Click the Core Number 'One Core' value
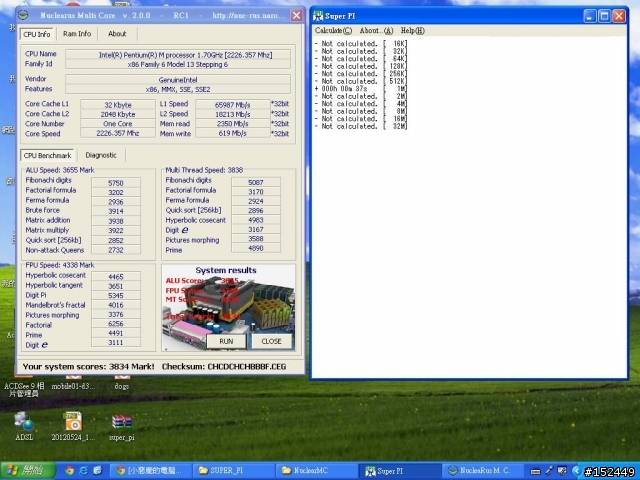Viewport: 640px width, 480px height. tap(118, 124)
